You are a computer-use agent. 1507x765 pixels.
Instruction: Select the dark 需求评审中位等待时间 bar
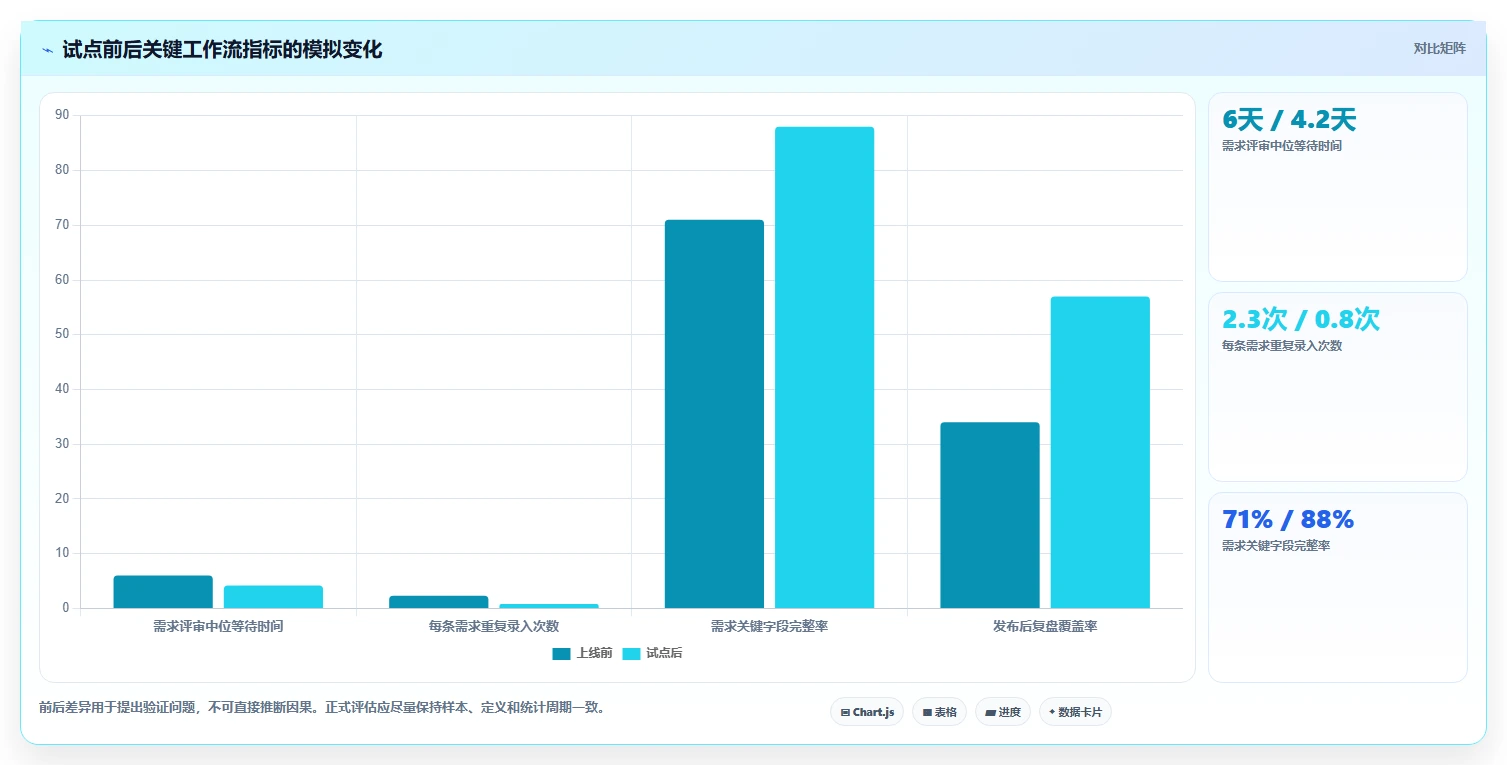pyautogui.click(x=163, y=592)
